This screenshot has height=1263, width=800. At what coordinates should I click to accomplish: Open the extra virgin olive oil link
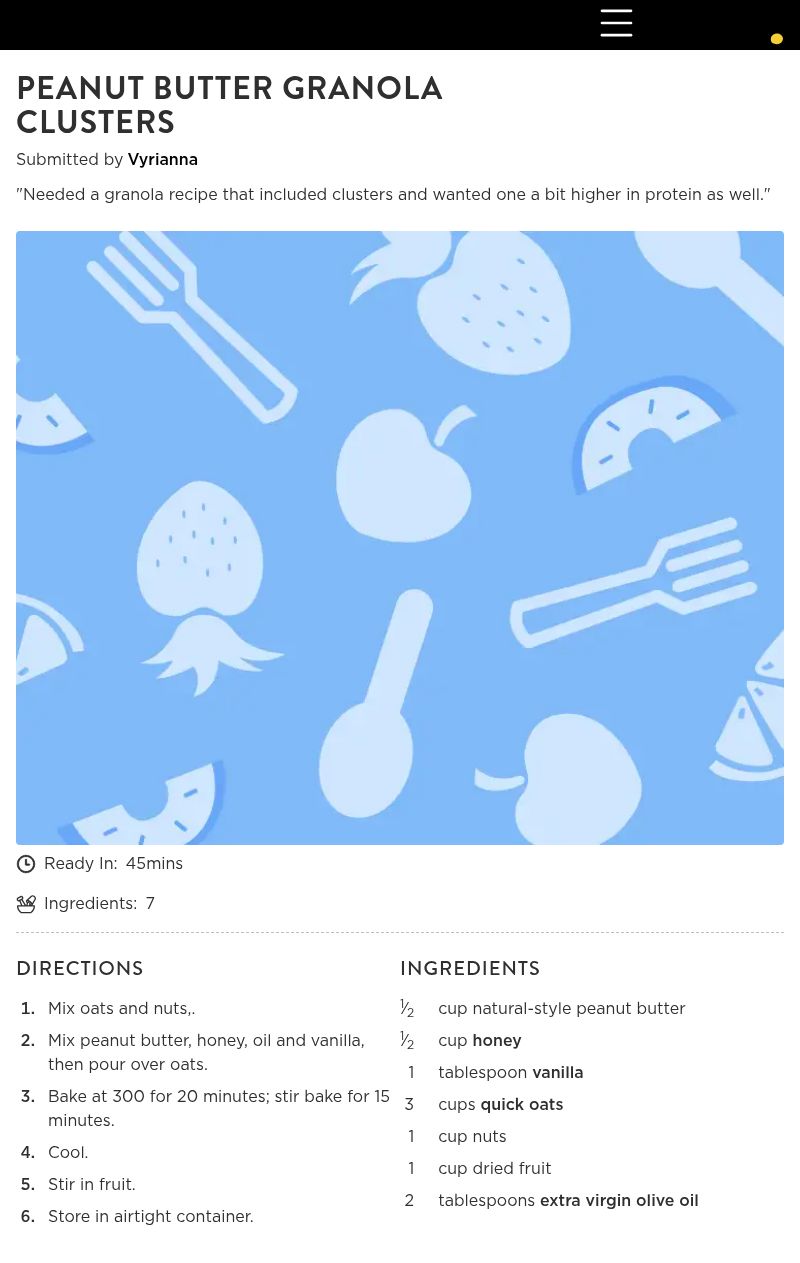pos(619,1201)
